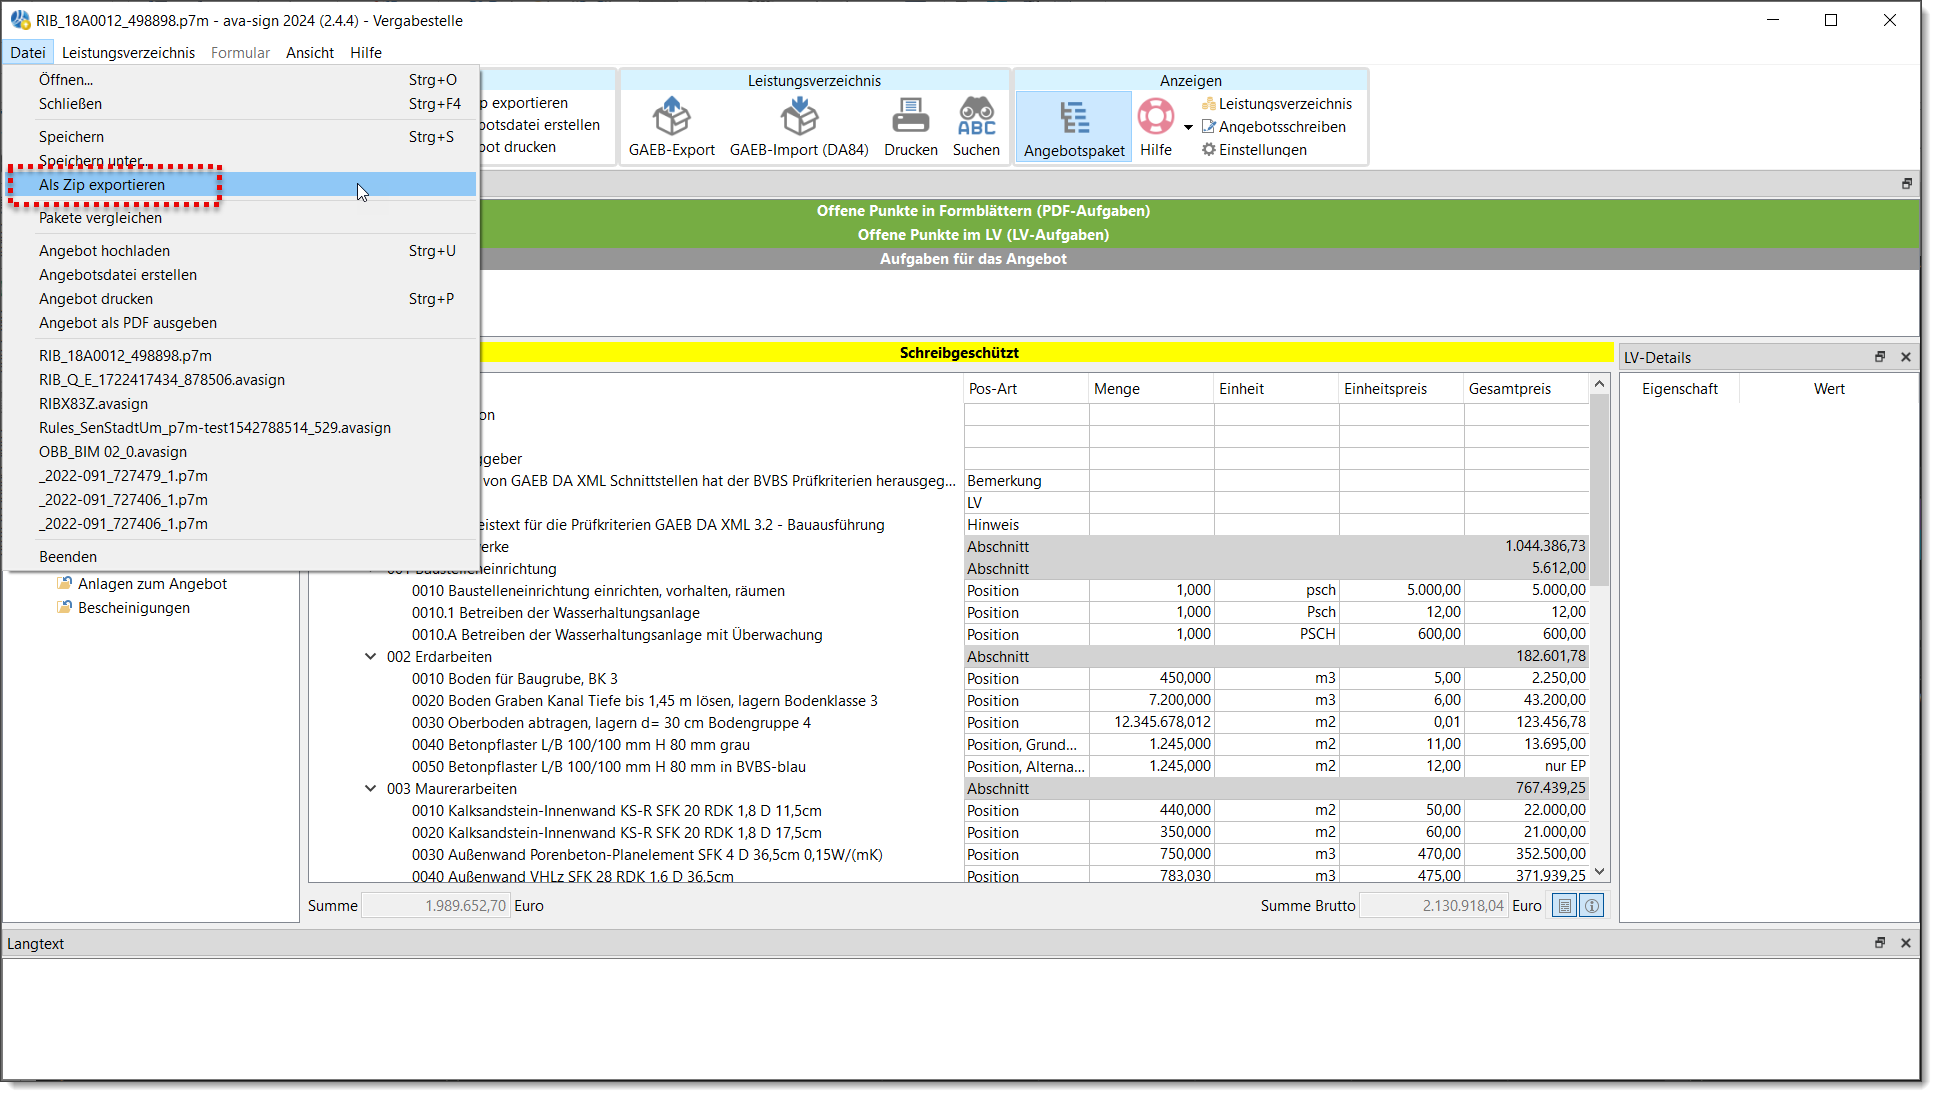Open the Hilfe menu in menu bar
This screenshot has width=1937, height=1097.
click(x=366, y=53)
